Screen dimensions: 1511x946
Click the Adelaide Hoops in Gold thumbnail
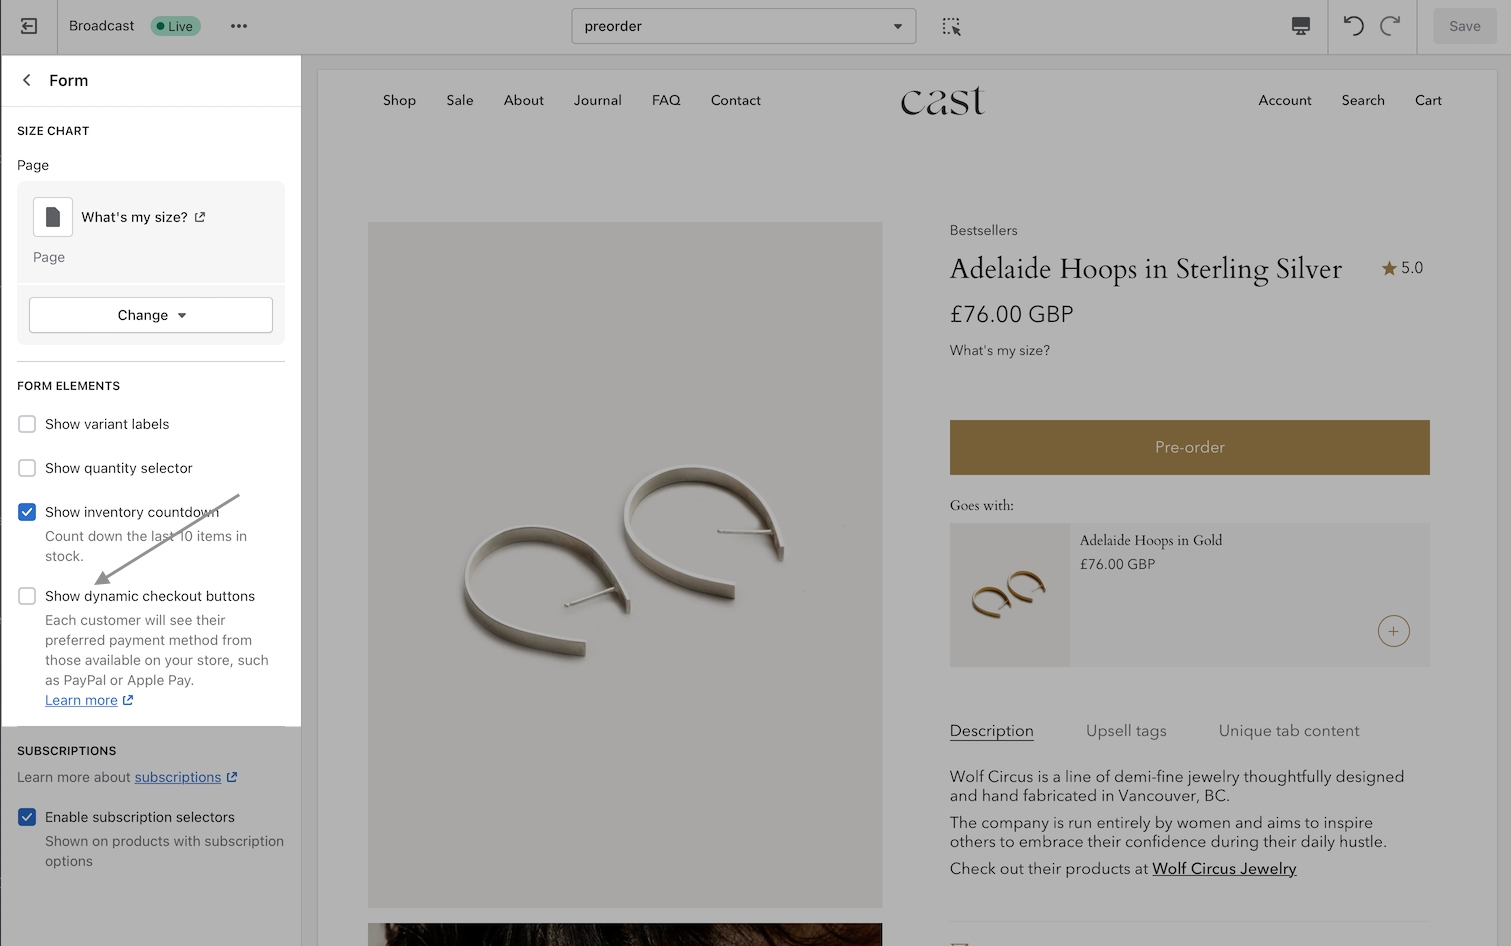coord(1009,595)
